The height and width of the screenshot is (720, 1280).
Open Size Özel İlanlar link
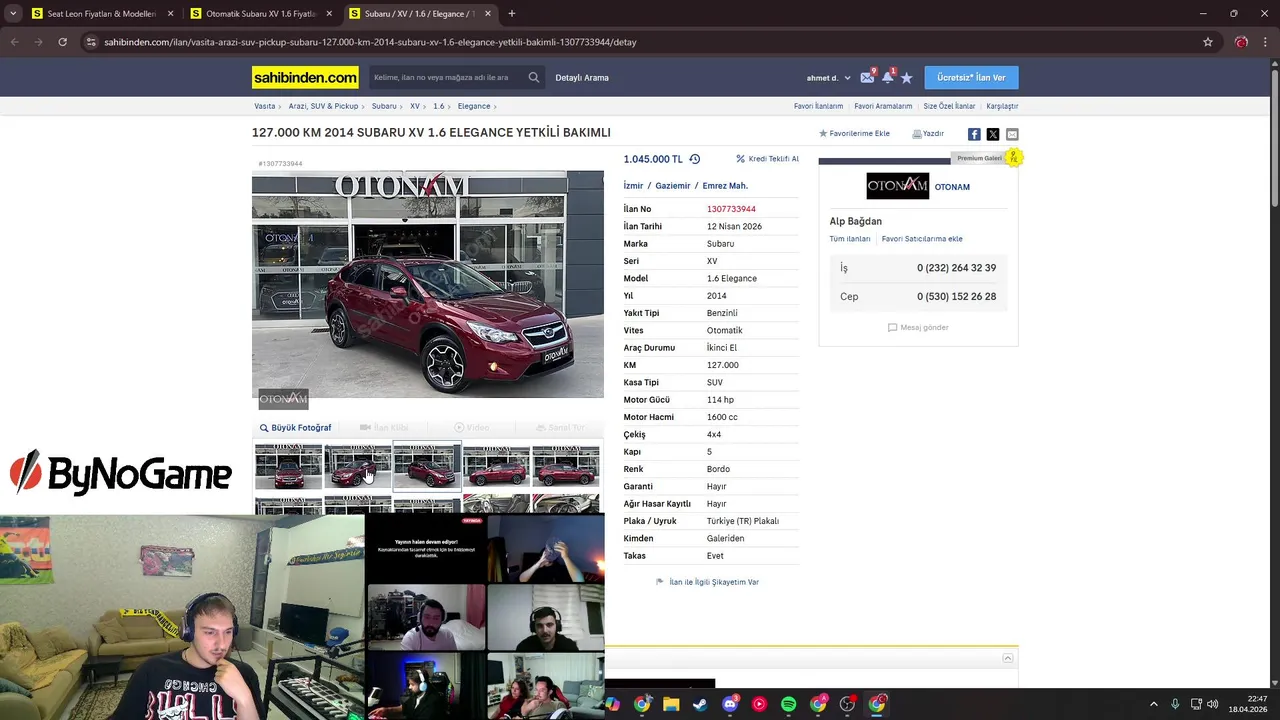tap(949, 106)
